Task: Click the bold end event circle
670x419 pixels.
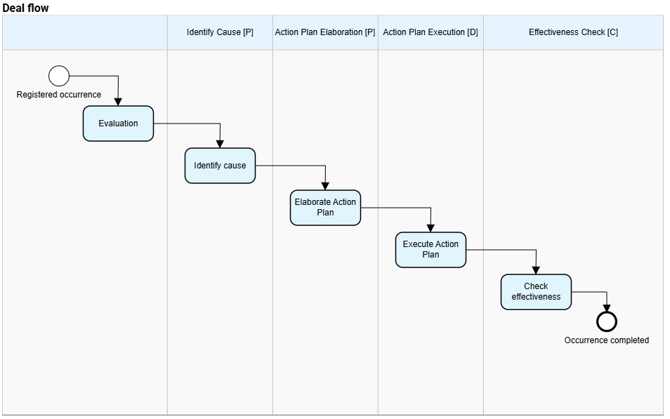Action: (x=606, y=321)
